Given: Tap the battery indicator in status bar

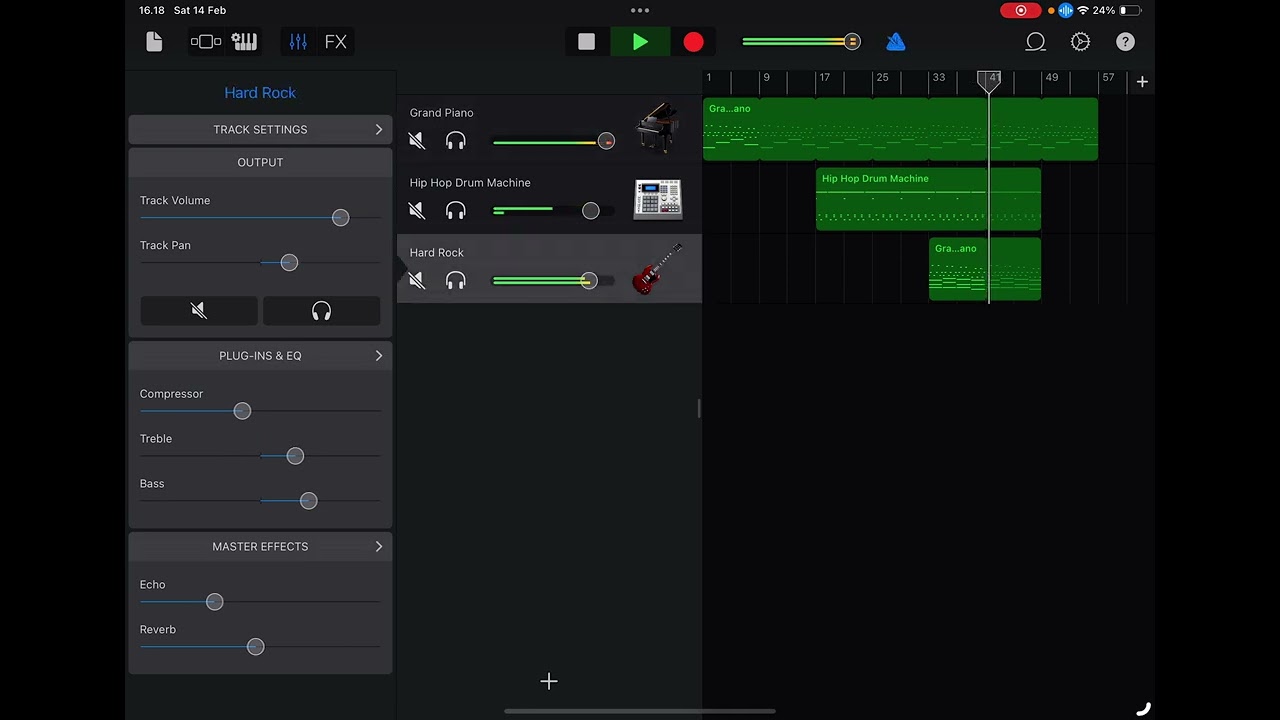Looking at the screenshot, I should pos(1129,10).
